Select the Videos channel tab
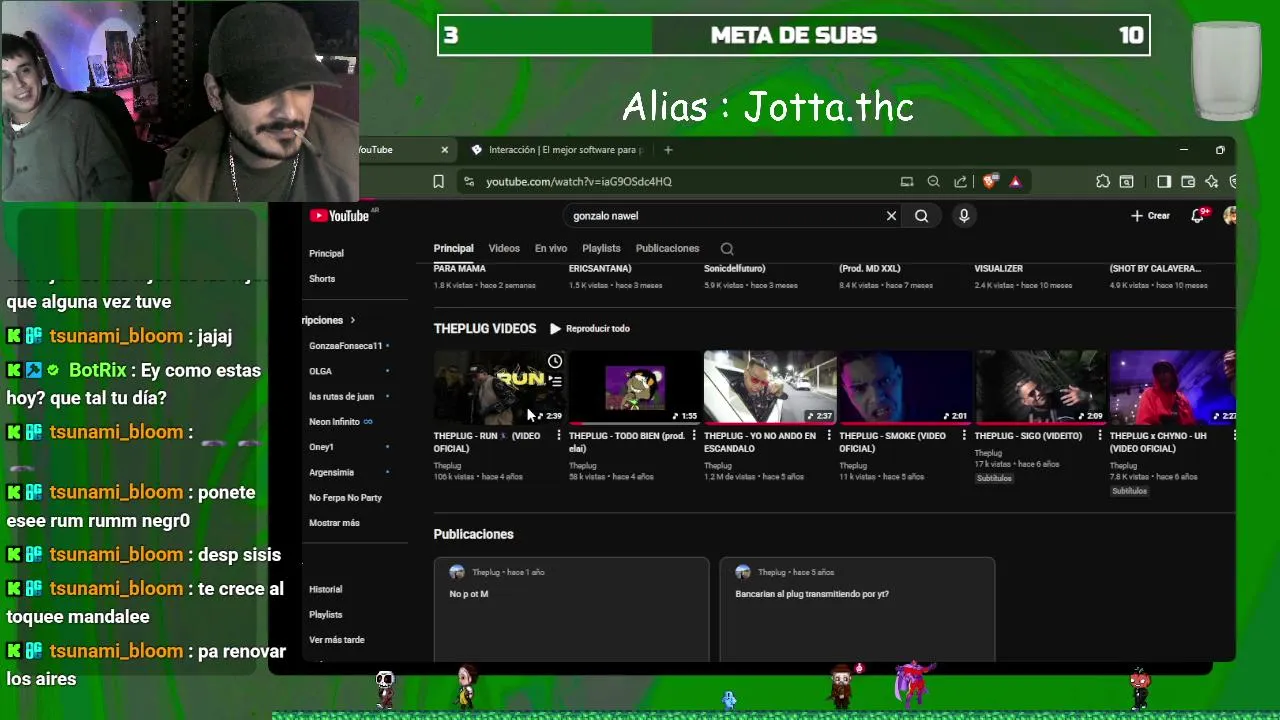Viewport: 1280px width, 720px height. coord(504,248)
